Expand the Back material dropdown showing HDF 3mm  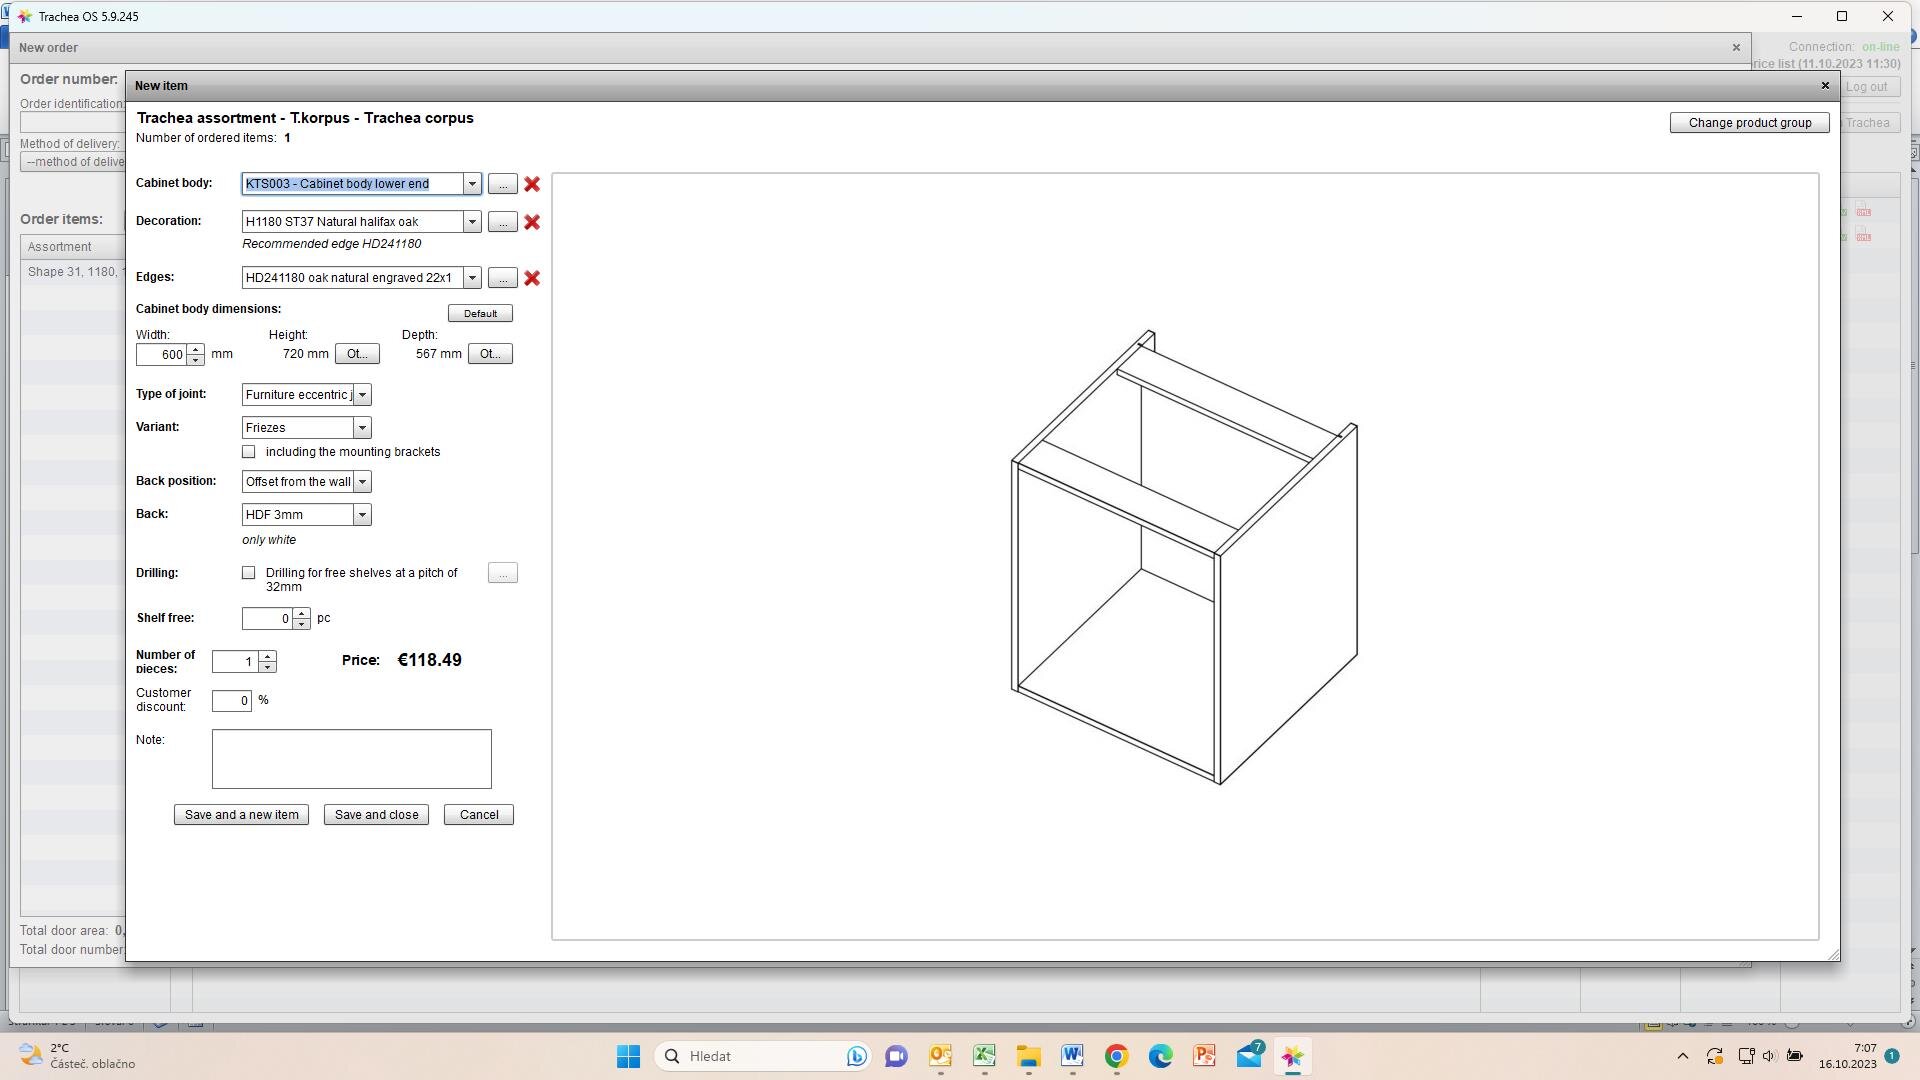click(x=362, y=515)
